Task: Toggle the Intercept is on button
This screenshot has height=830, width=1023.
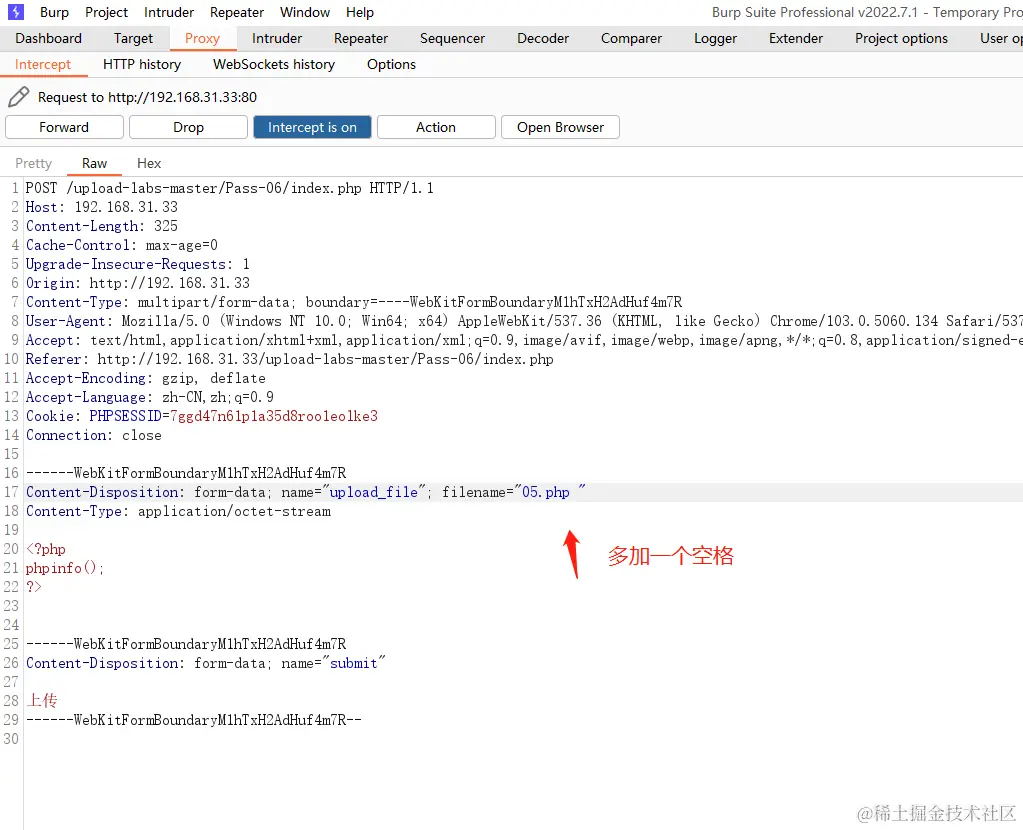Action: point(312,127)
